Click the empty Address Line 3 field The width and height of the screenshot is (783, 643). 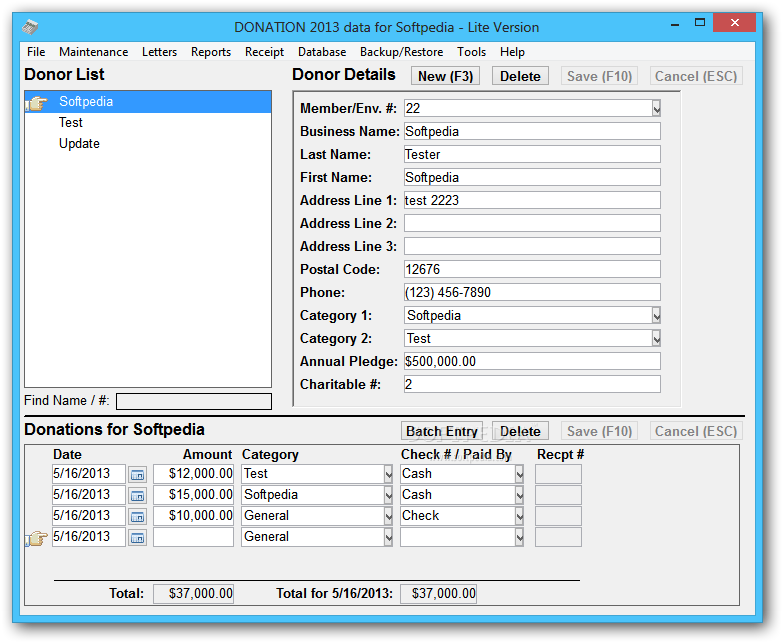coord(532,246)
